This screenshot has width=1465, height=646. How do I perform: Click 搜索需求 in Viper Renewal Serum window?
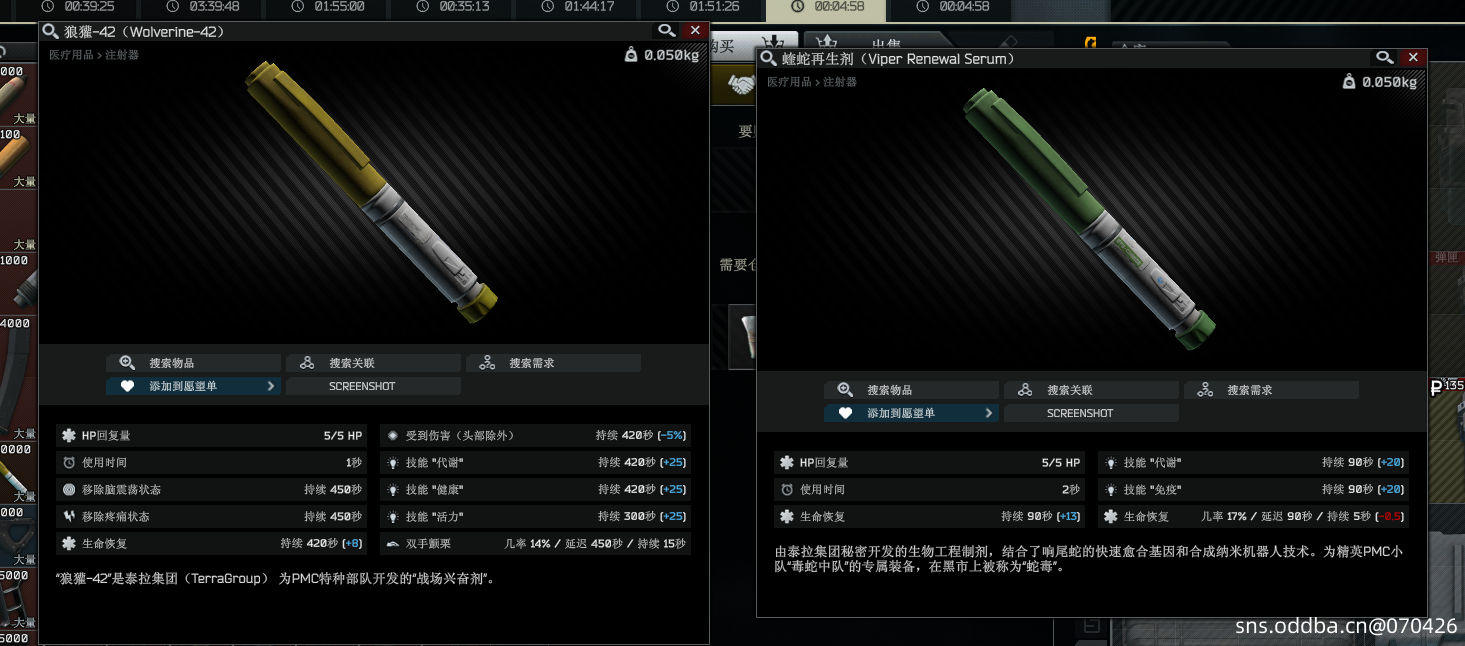[1272, 390]
